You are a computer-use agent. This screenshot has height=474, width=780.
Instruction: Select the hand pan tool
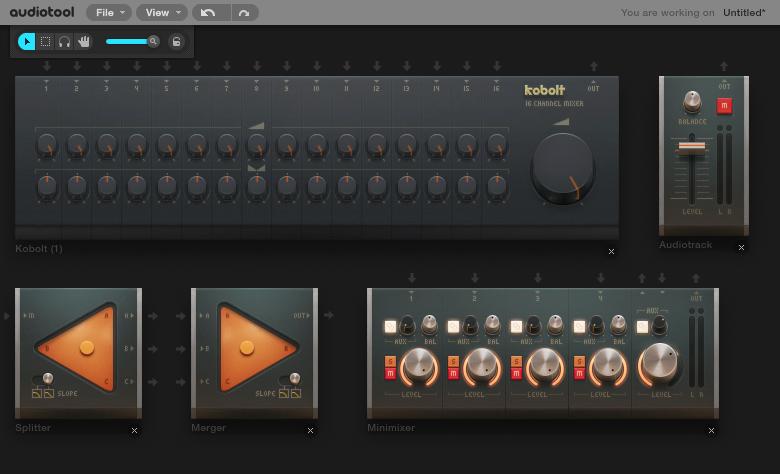click(84, 42)
